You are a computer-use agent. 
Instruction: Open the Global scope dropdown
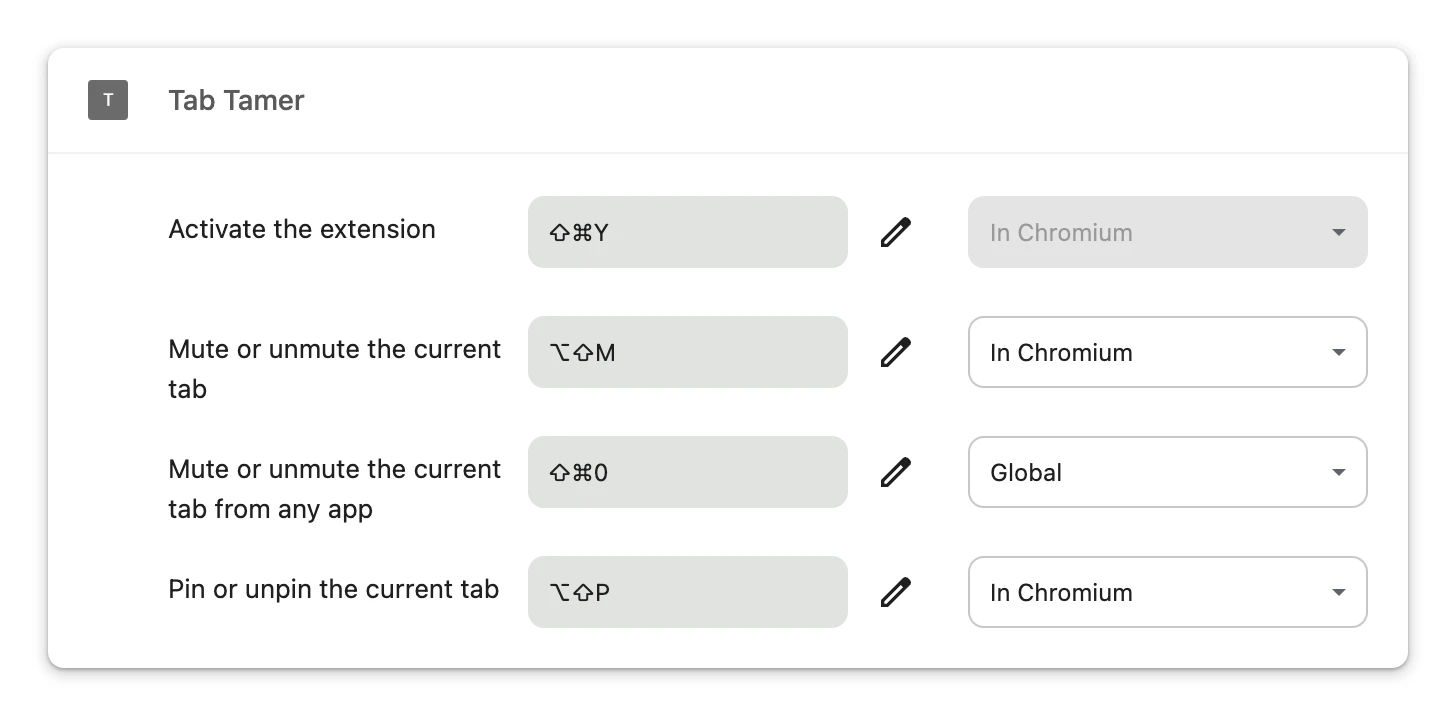[x=1168, y=472]
